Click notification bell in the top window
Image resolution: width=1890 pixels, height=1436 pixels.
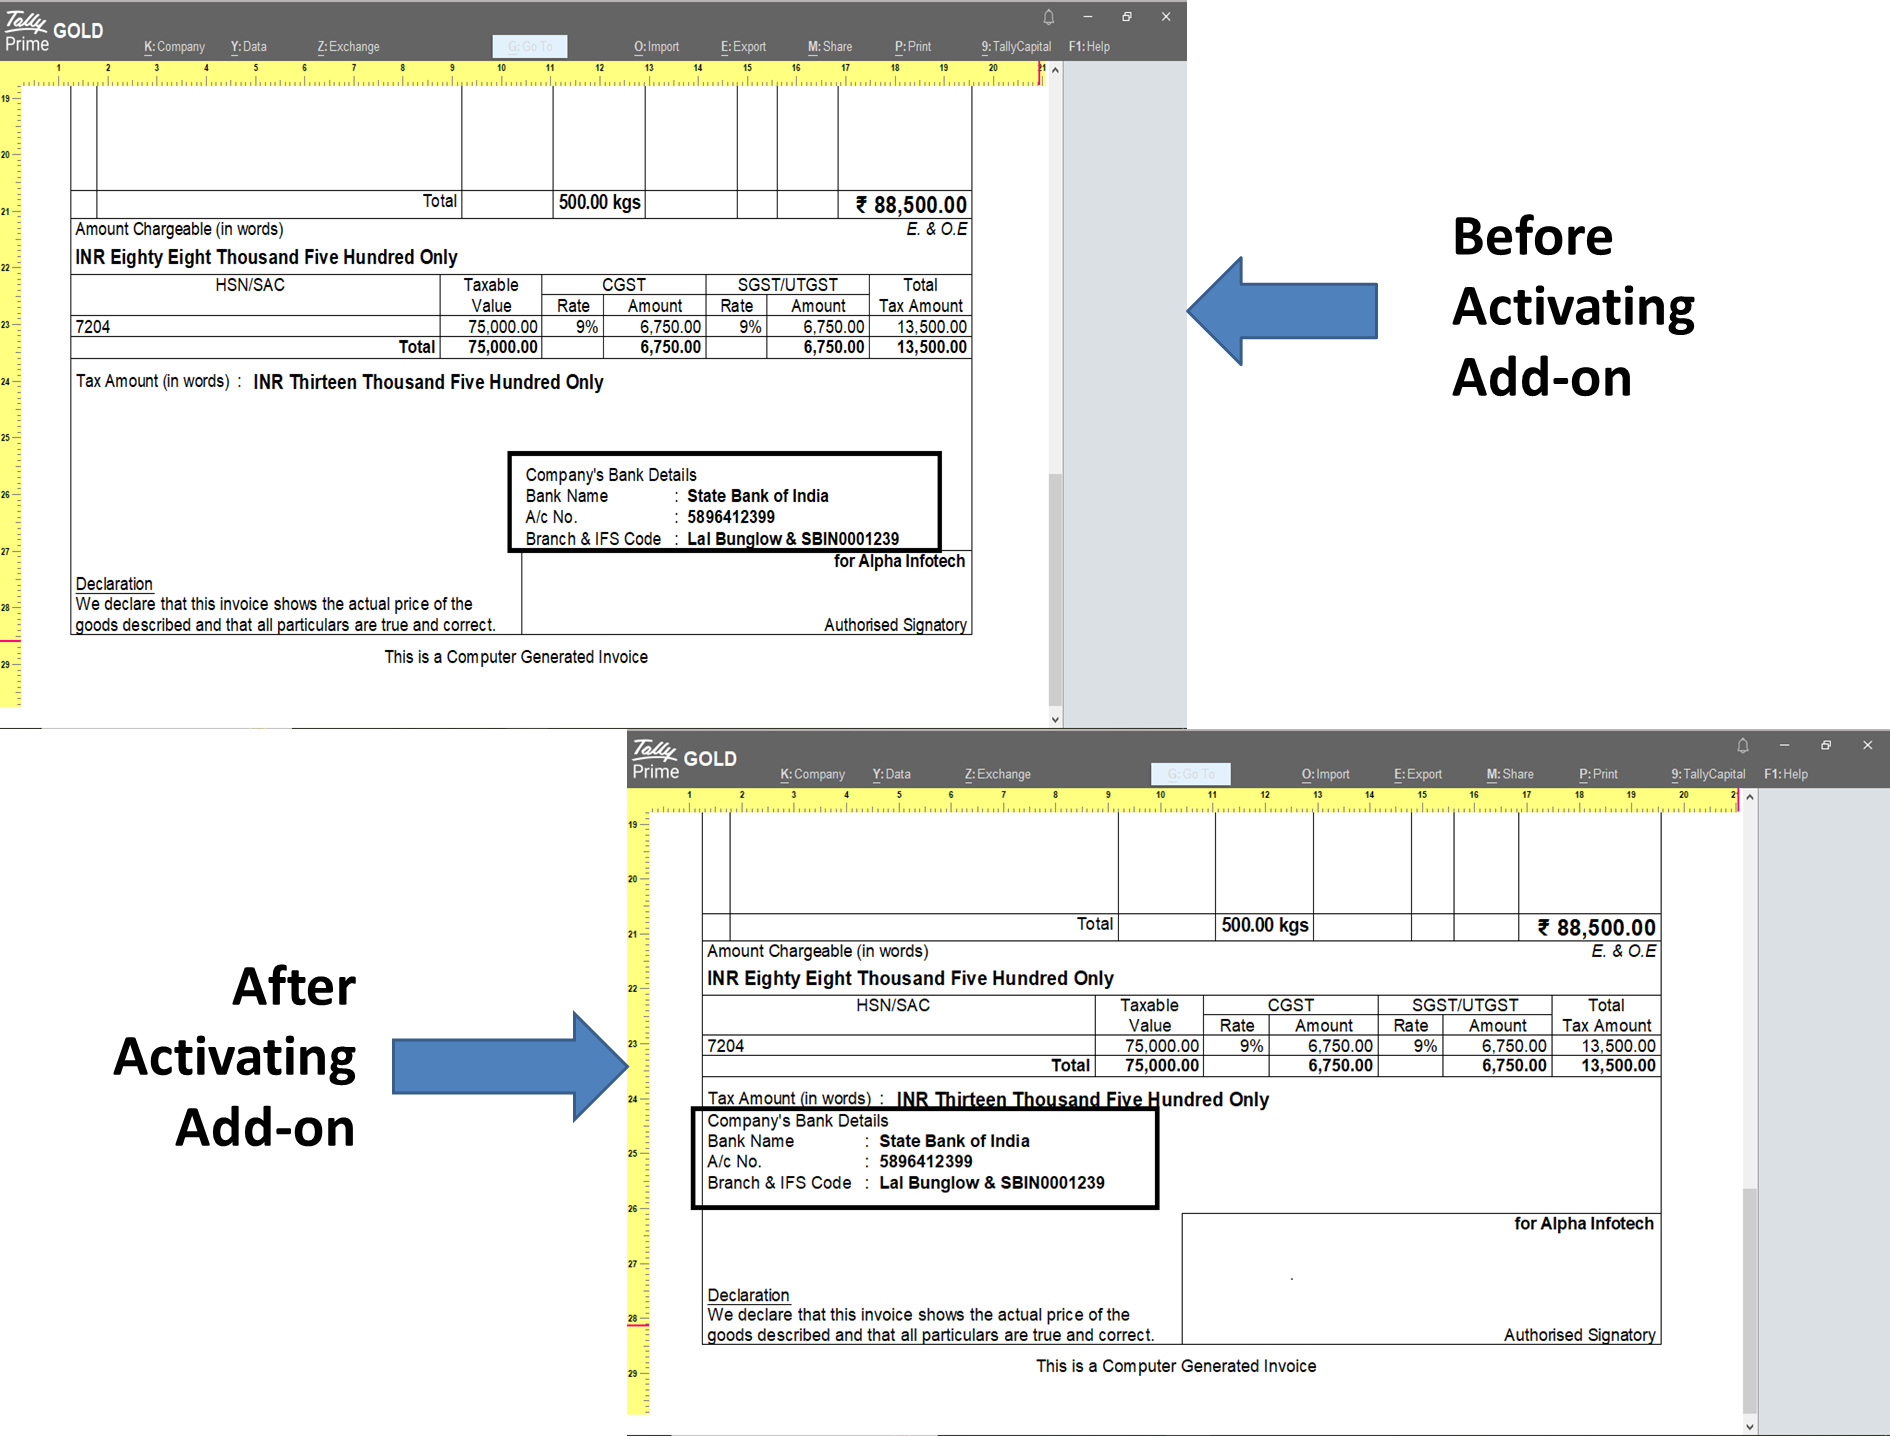pyautogui.click(x=1049, y=17)
